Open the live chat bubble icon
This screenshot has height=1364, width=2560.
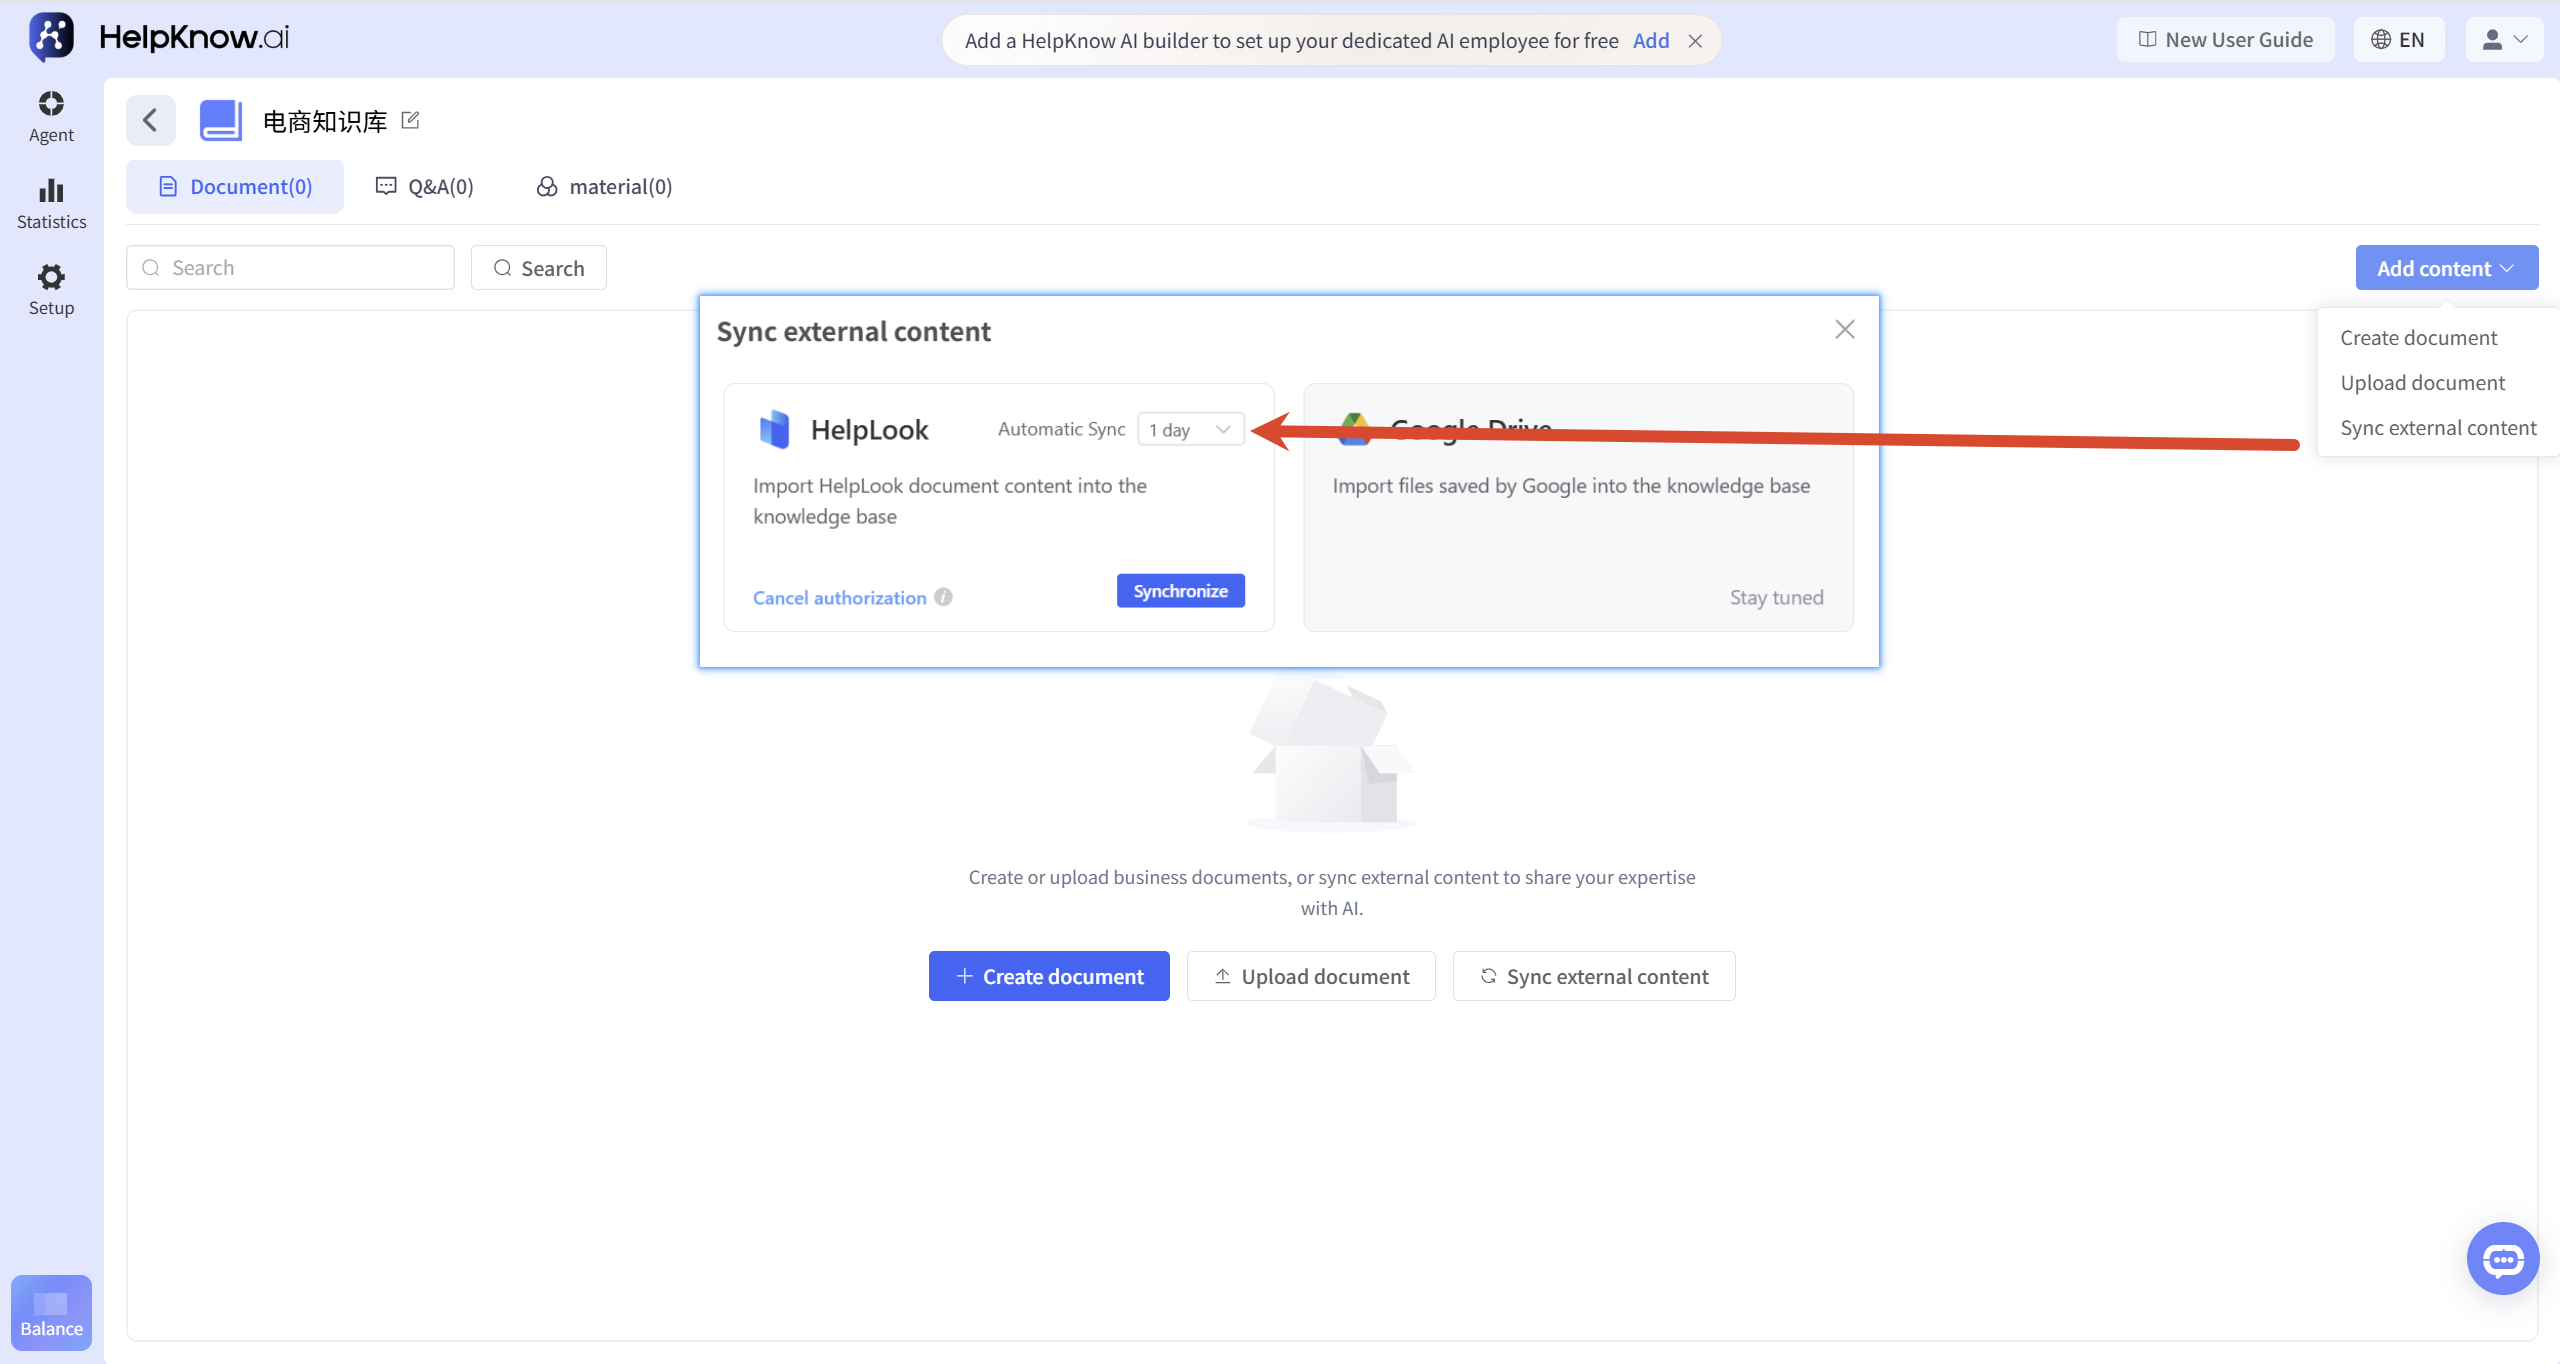pos(2502,1258)
